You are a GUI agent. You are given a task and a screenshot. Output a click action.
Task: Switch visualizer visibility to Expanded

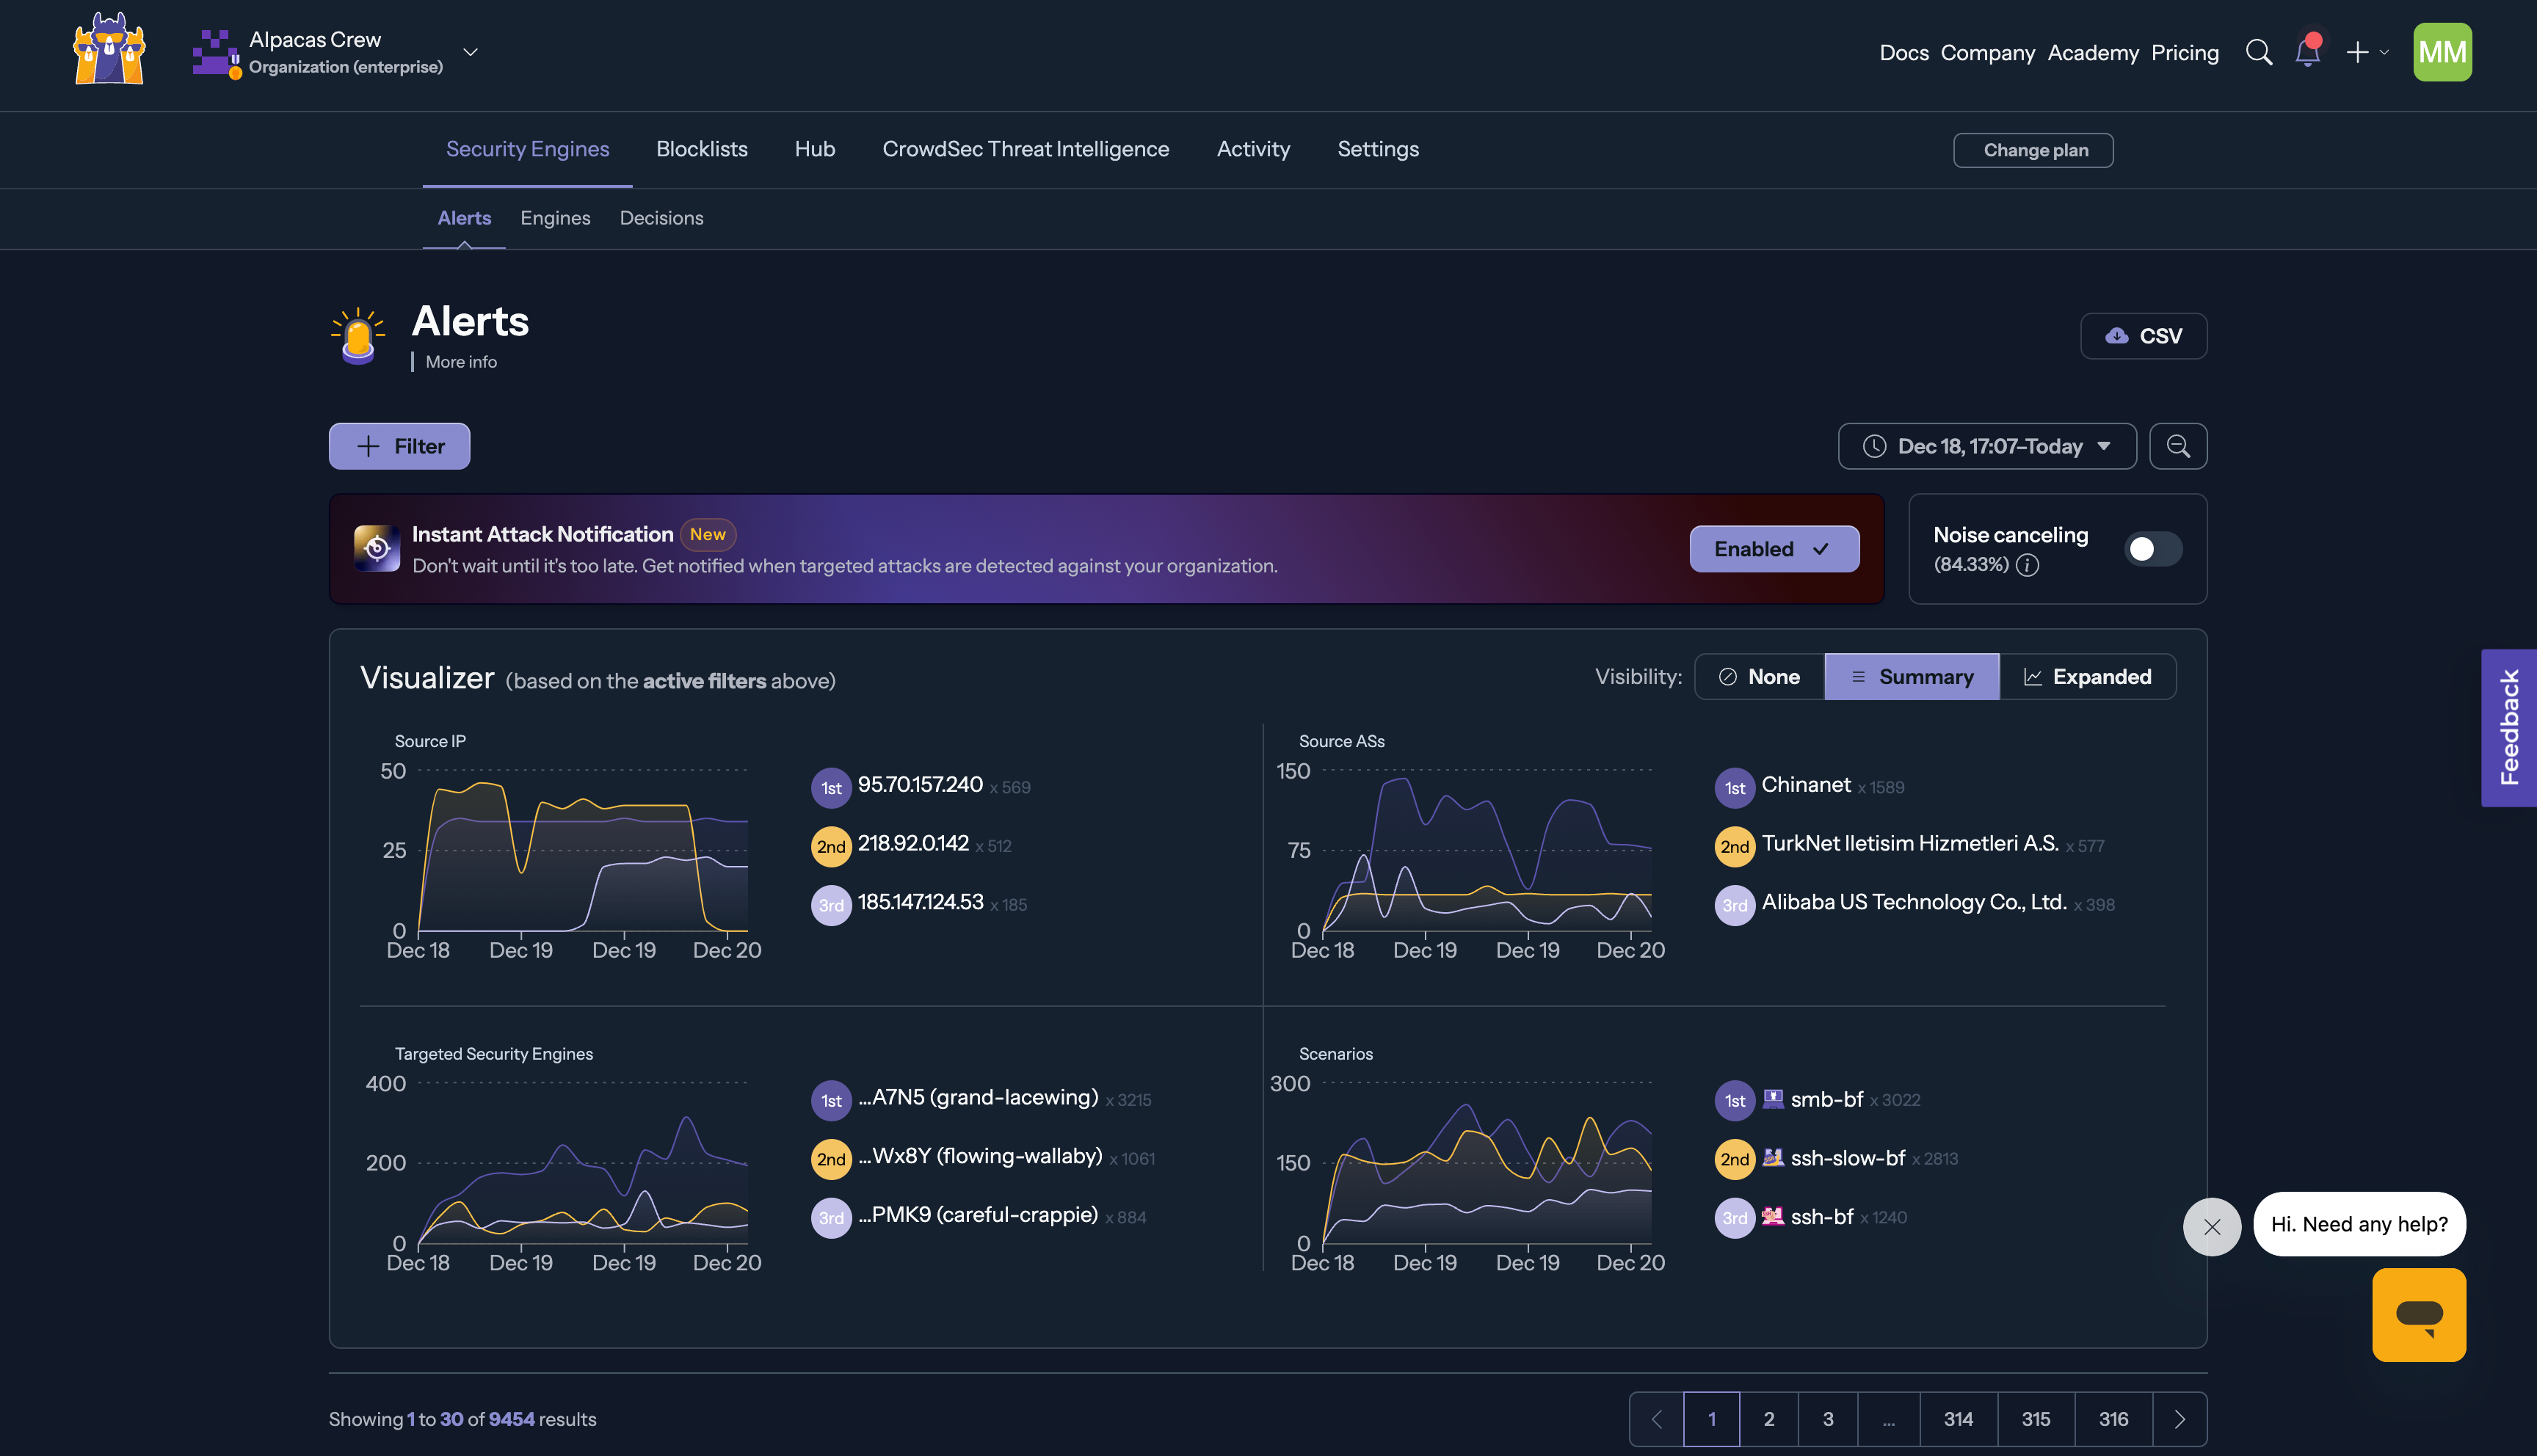pyautogui.click(x=2088, y=676)
